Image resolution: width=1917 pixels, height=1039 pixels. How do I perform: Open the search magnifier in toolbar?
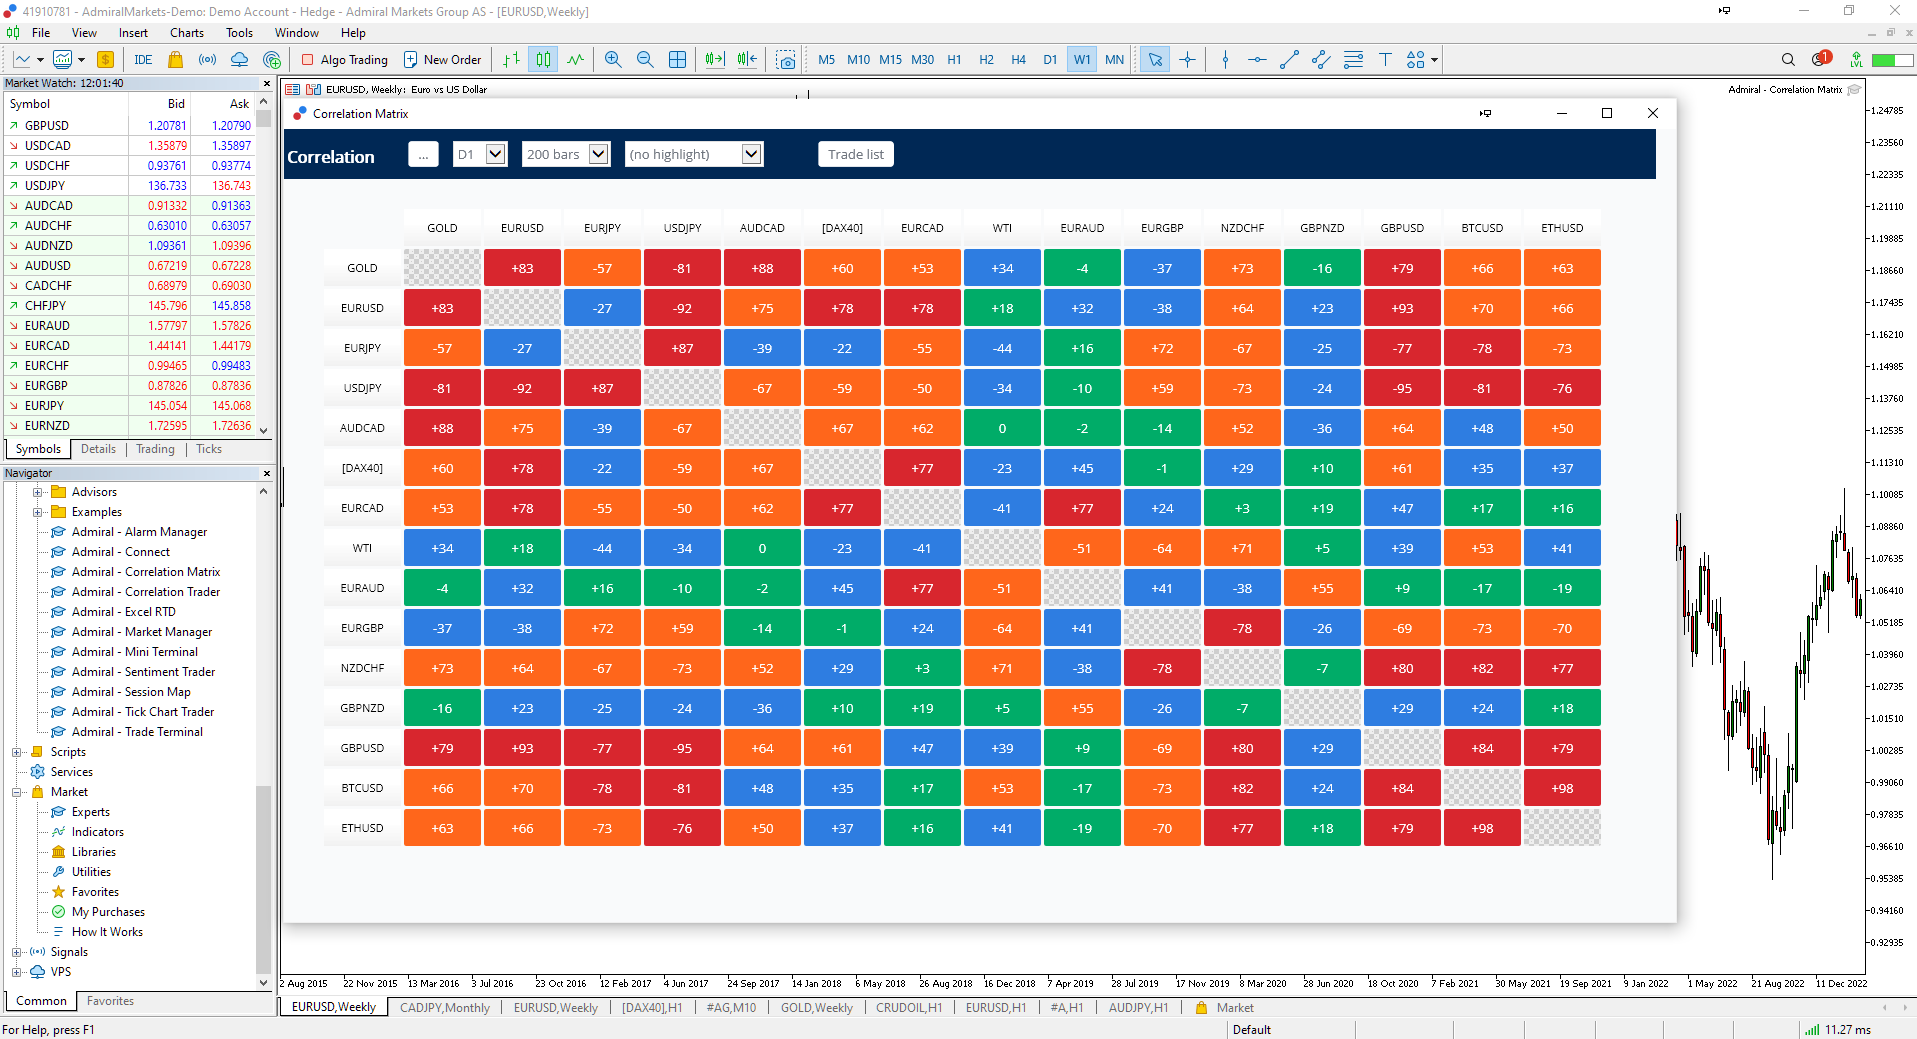click(x=1788, y=60)
